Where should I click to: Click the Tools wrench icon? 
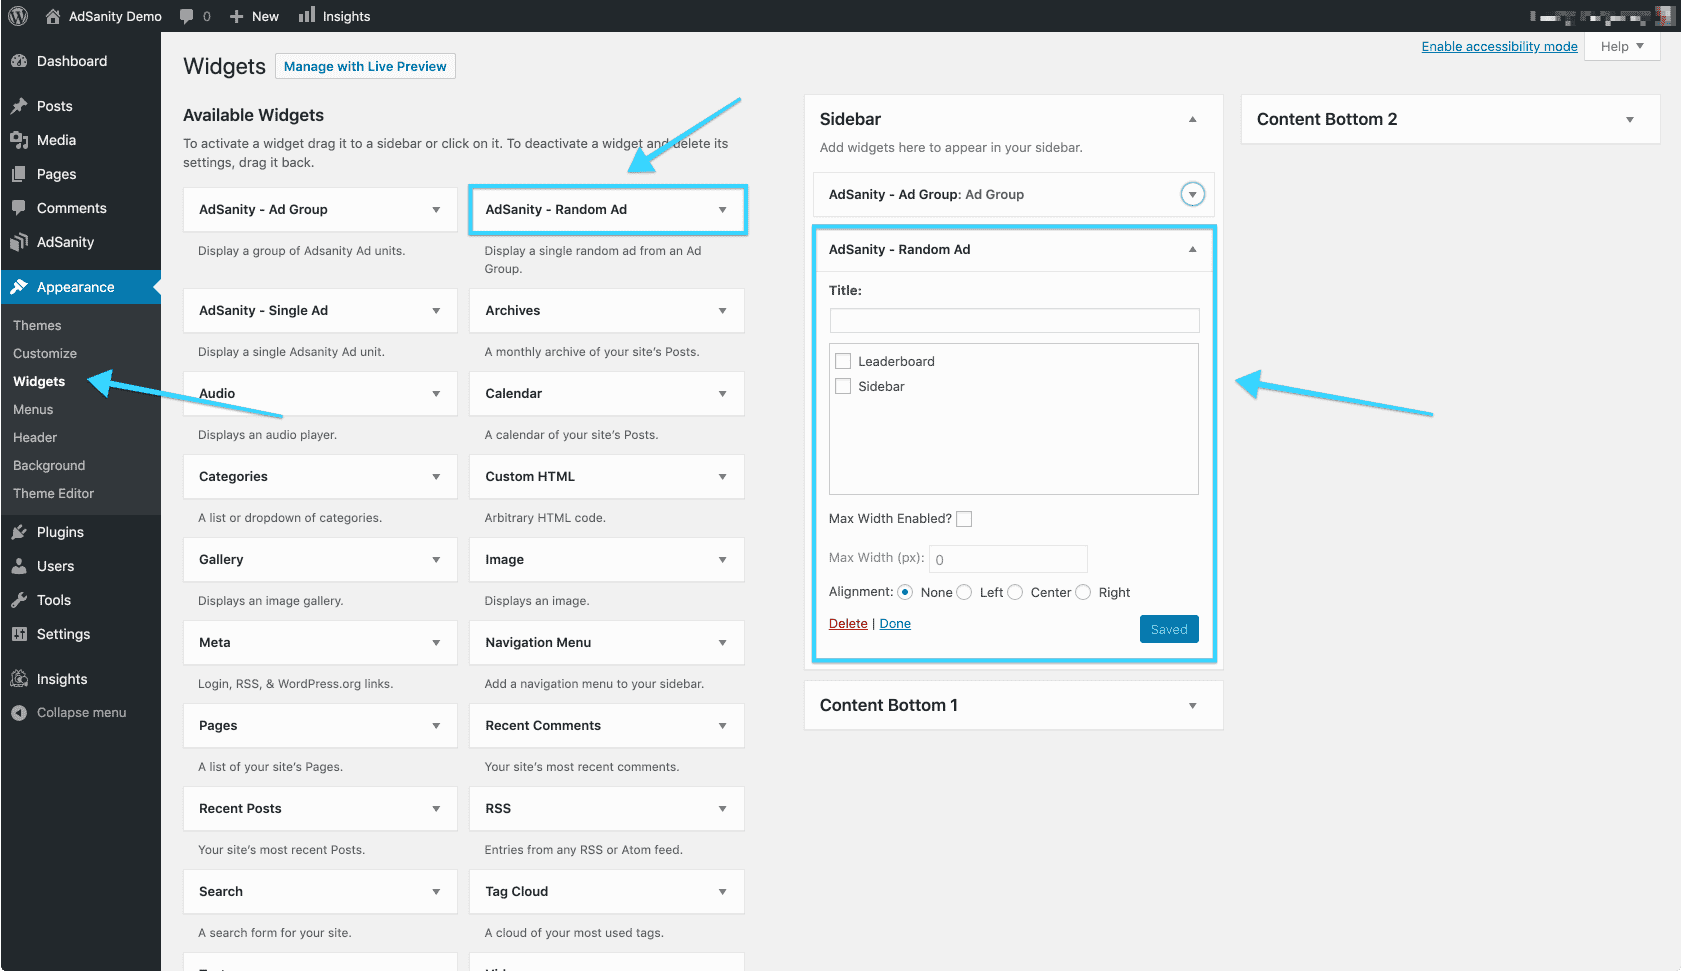19,600
